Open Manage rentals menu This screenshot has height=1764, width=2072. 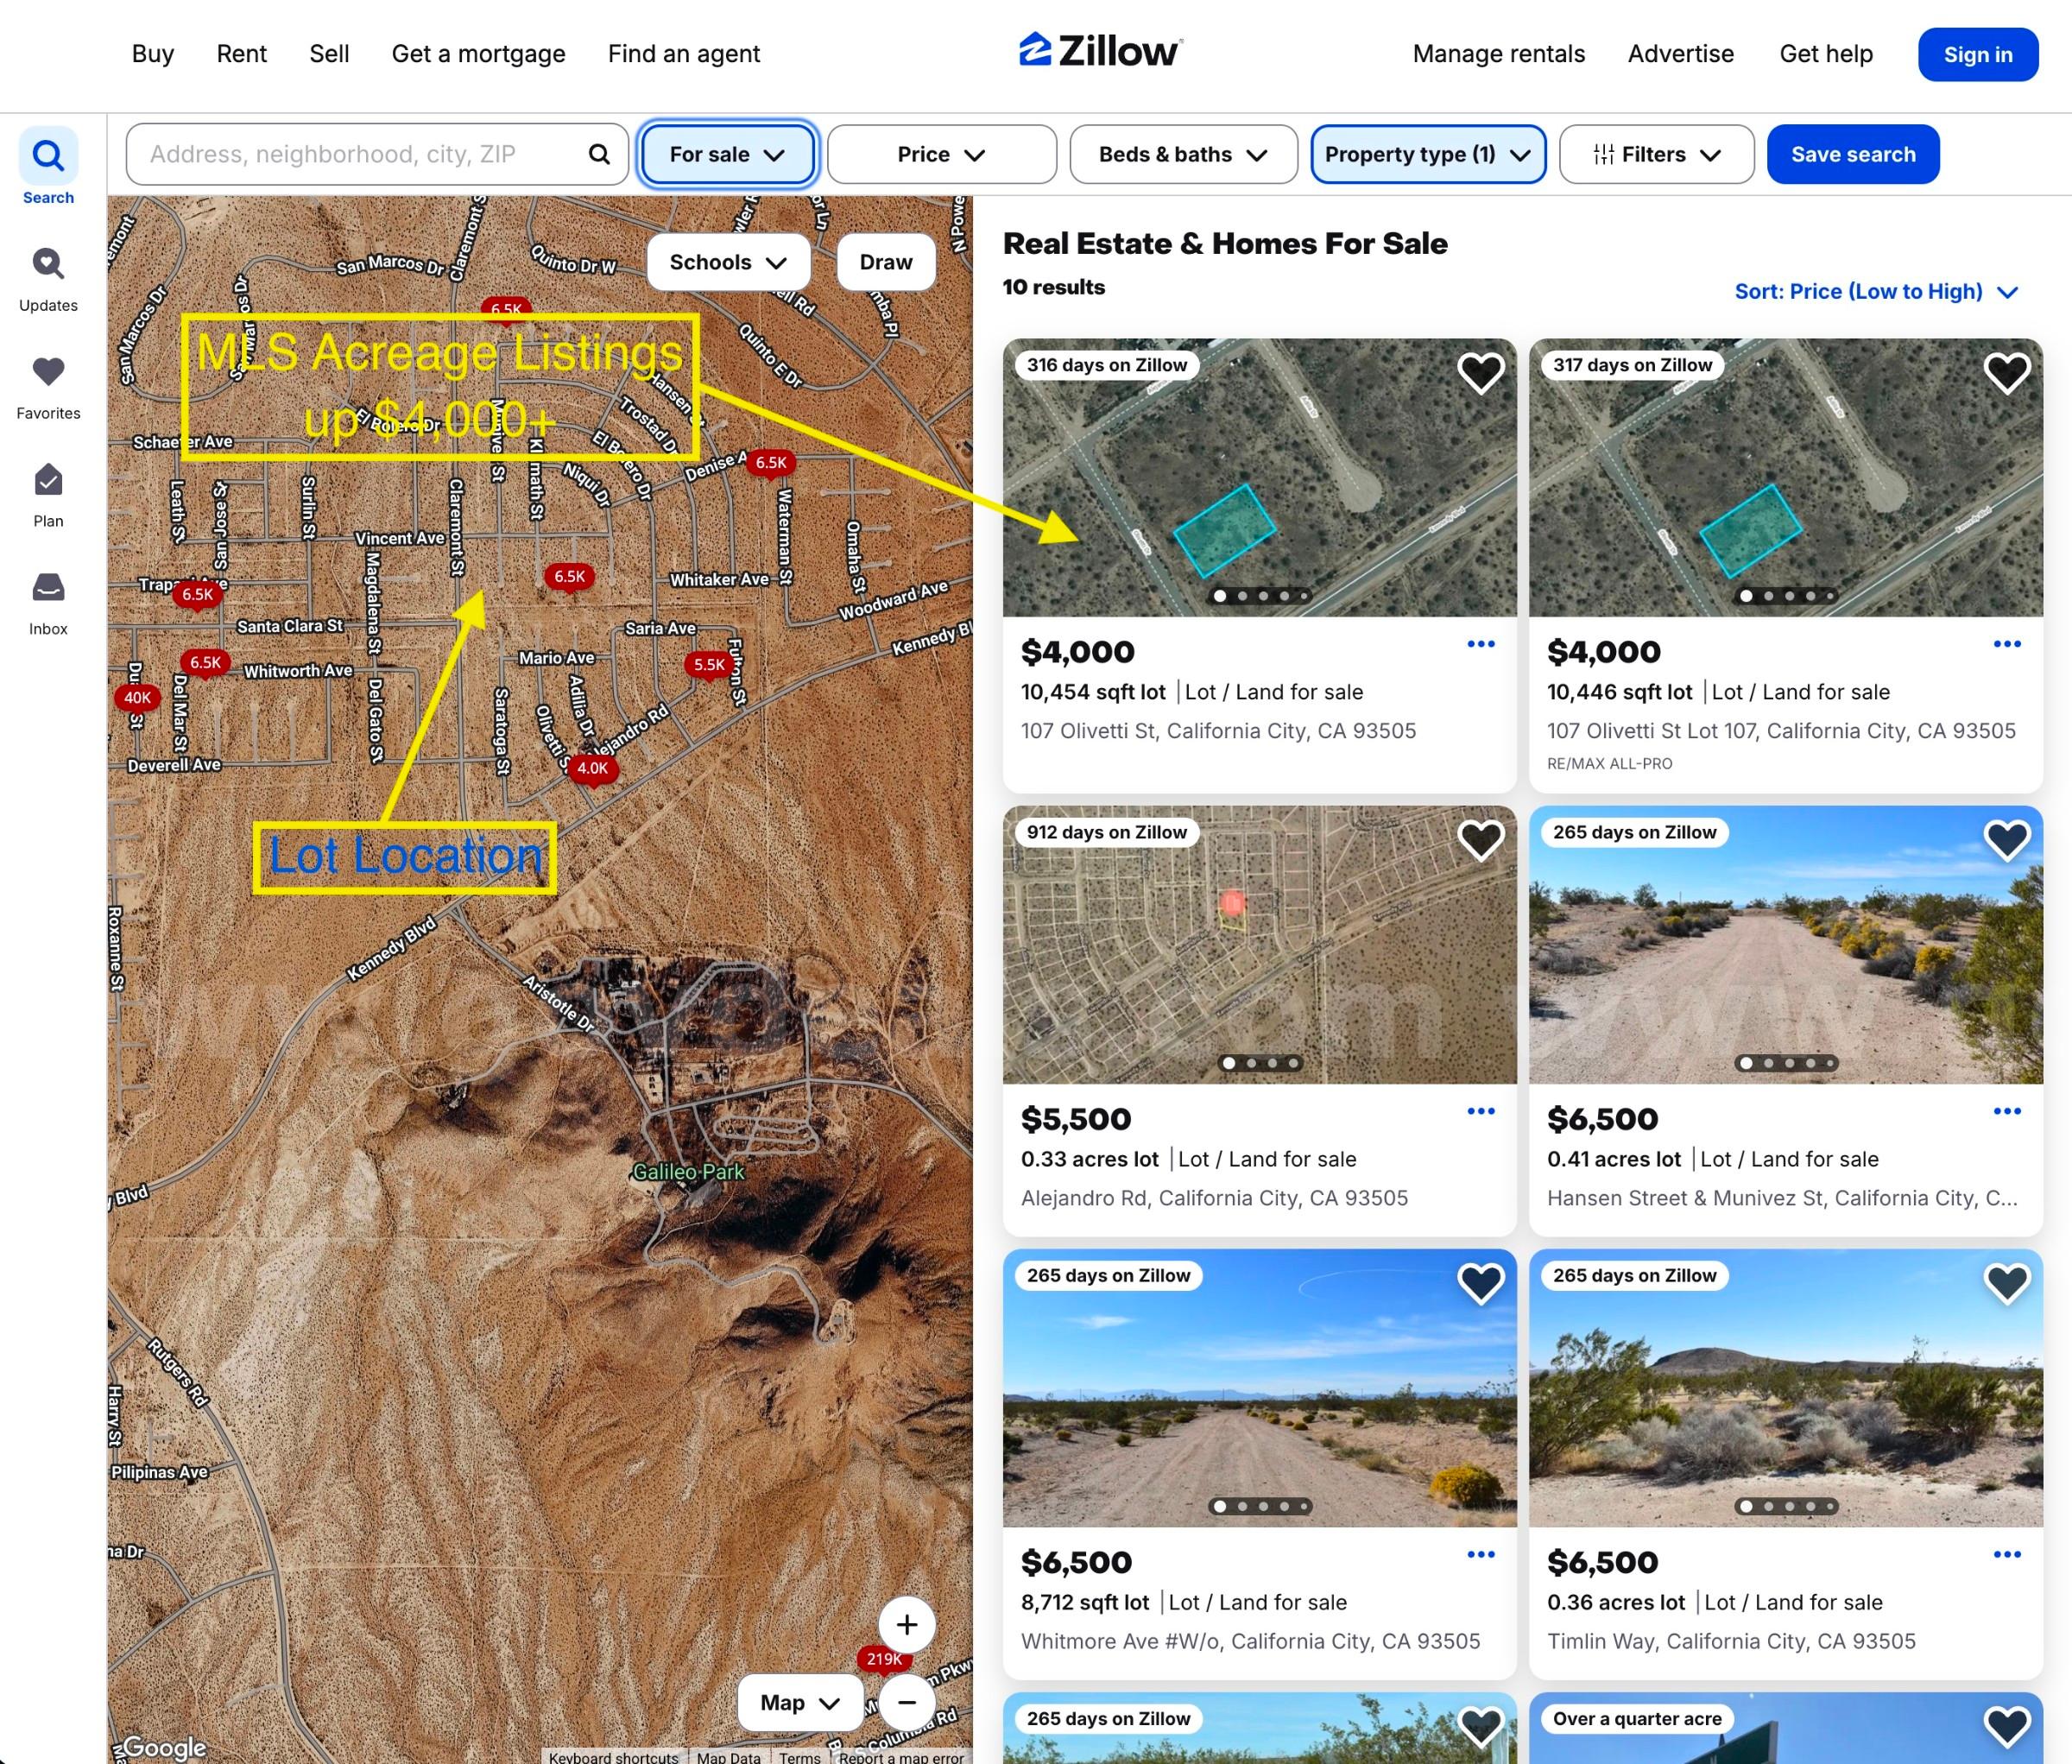point(1499,53)
